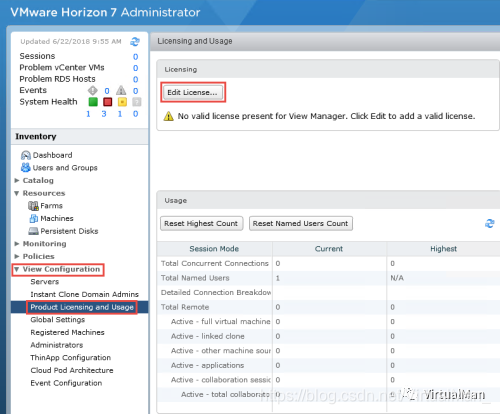This screenshot has height=414, width=500.
Task: Collapse the Resources tree section
Action: point(17,193)
